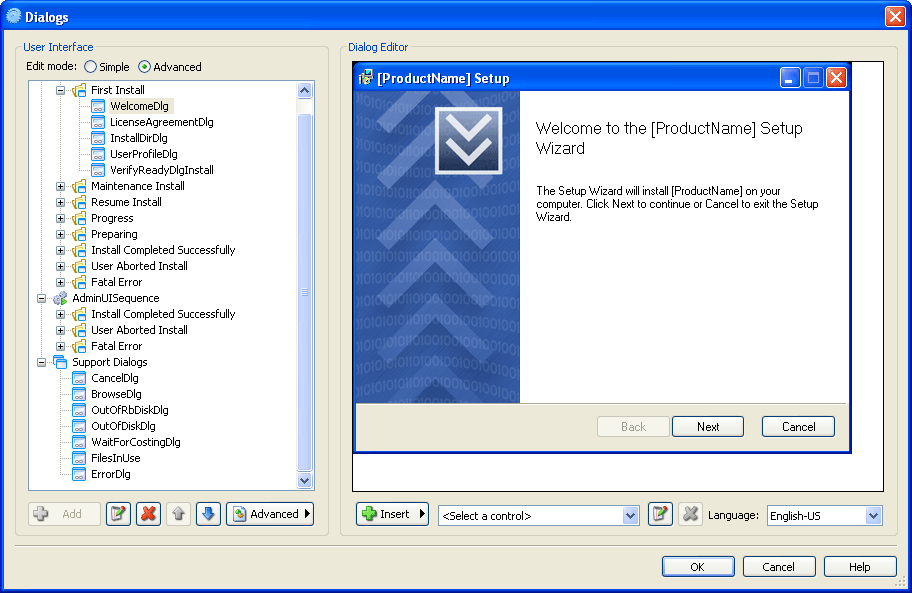Select the Install Completed Successfully under AdminUISequence
The height and width of the screenshot is (593, 912).
(163, 314)
